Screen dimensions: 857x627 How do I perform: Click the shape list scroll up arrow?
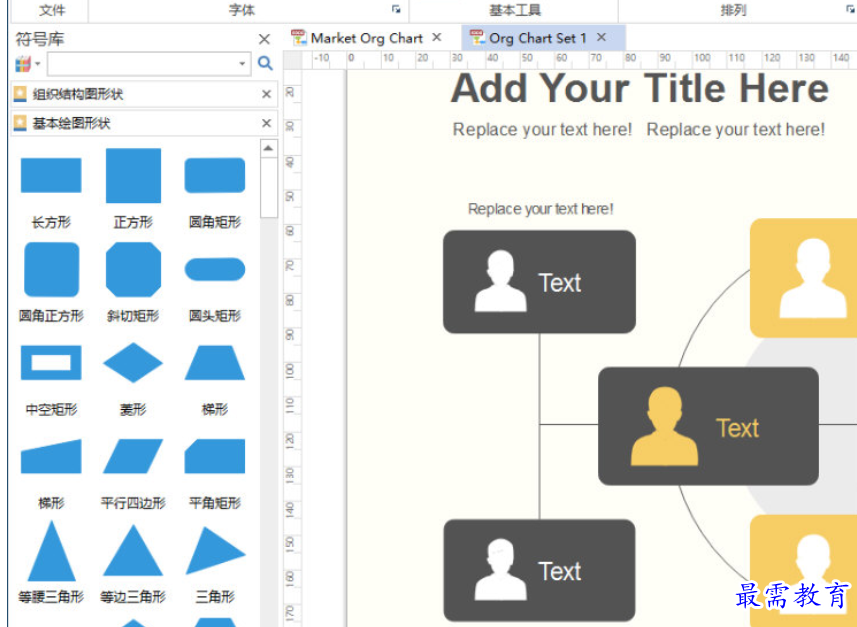[x=268, y=148]
